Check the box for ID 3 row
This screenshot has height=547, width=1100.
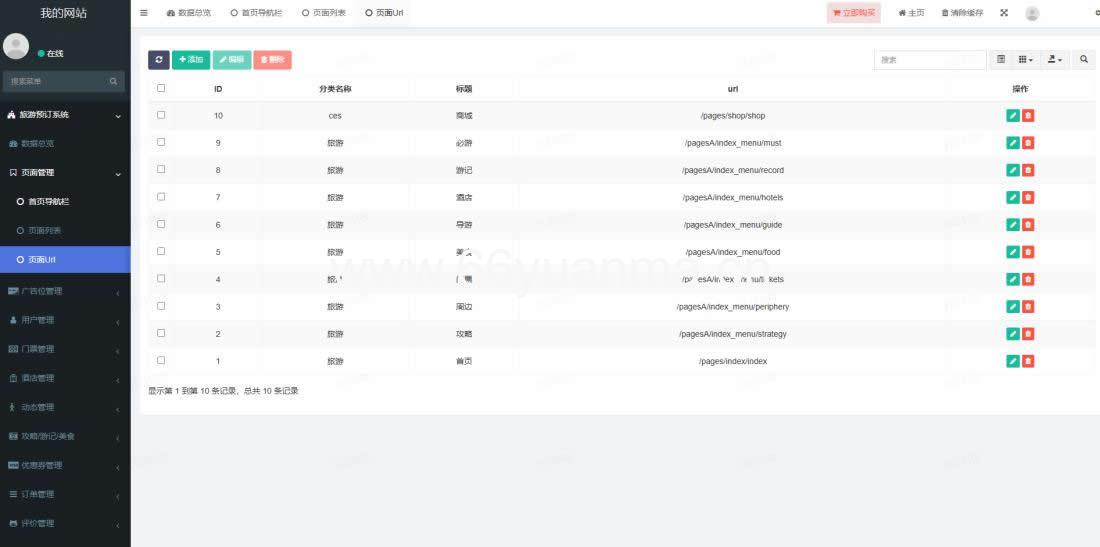pyautogui.click(x=161, y=306)
